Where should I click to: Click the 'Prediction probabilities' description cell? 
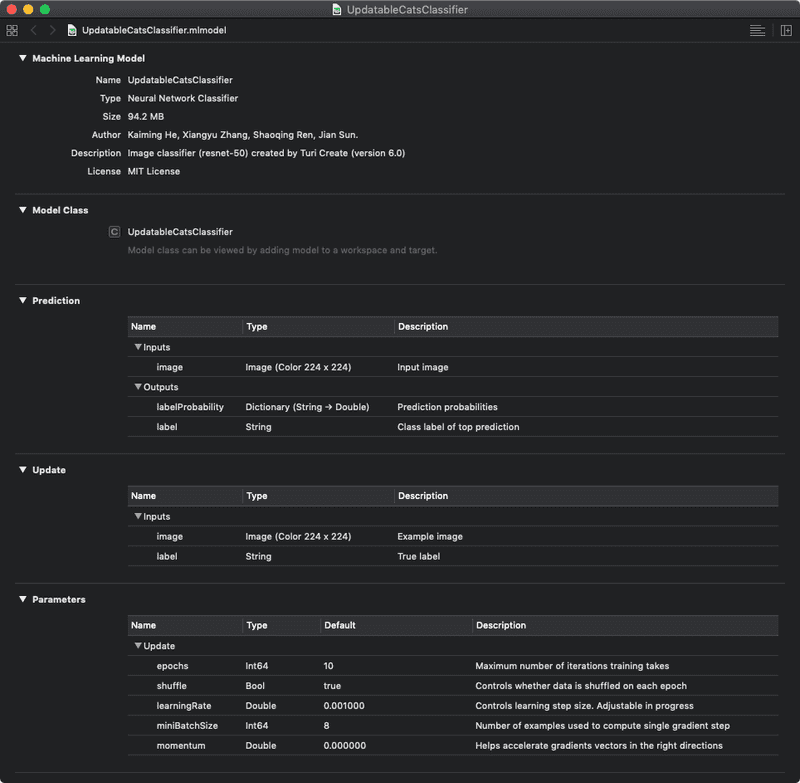point(447,407)
